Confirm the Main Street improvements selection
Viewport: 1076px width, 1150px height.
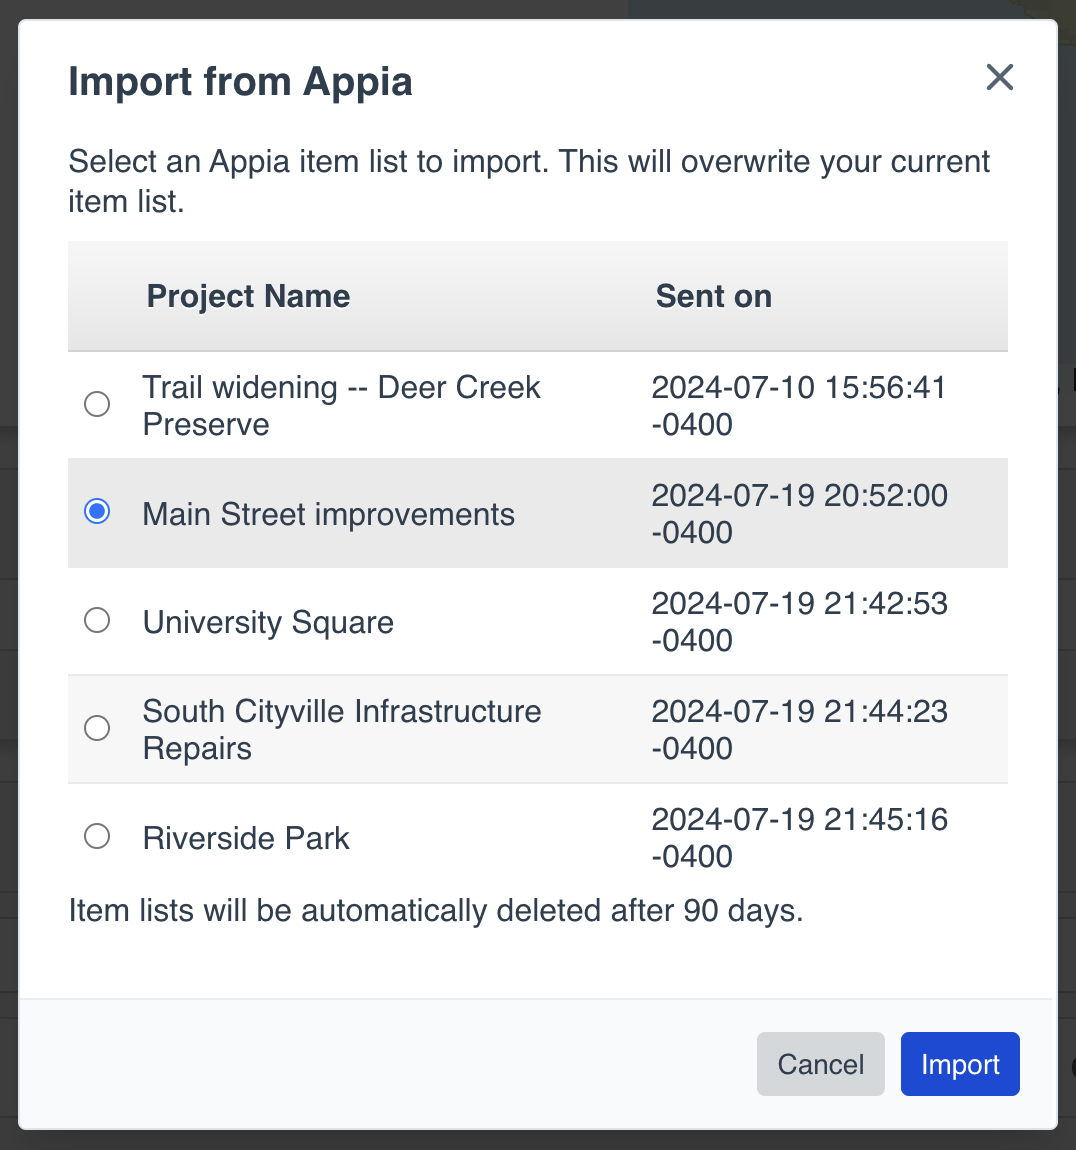click(x=96, y=512)
